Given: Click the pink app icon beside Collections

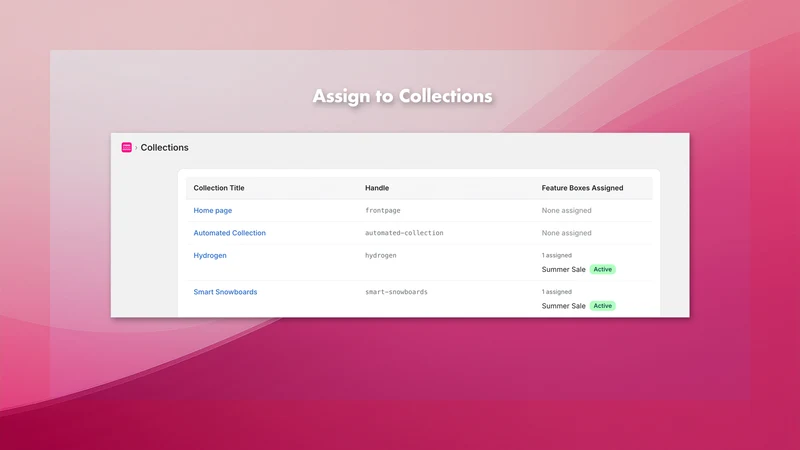Looking at the screenshot, I should 127,147.
